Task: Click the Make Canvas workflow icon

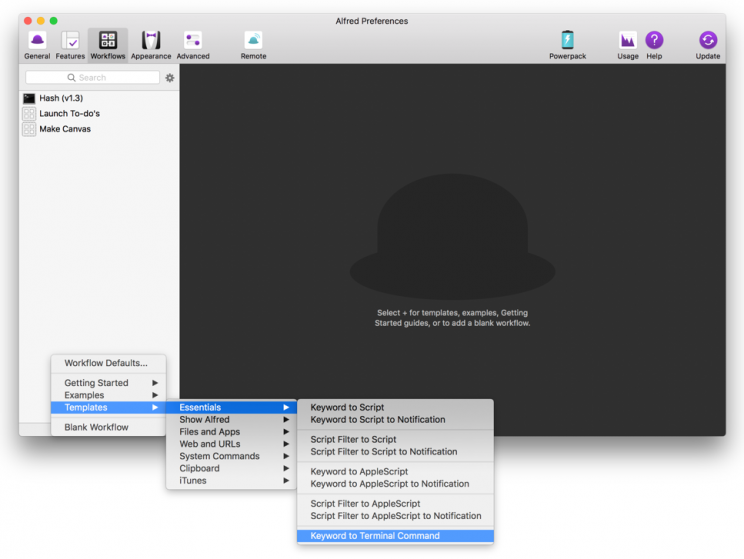Action: (29, 129)
